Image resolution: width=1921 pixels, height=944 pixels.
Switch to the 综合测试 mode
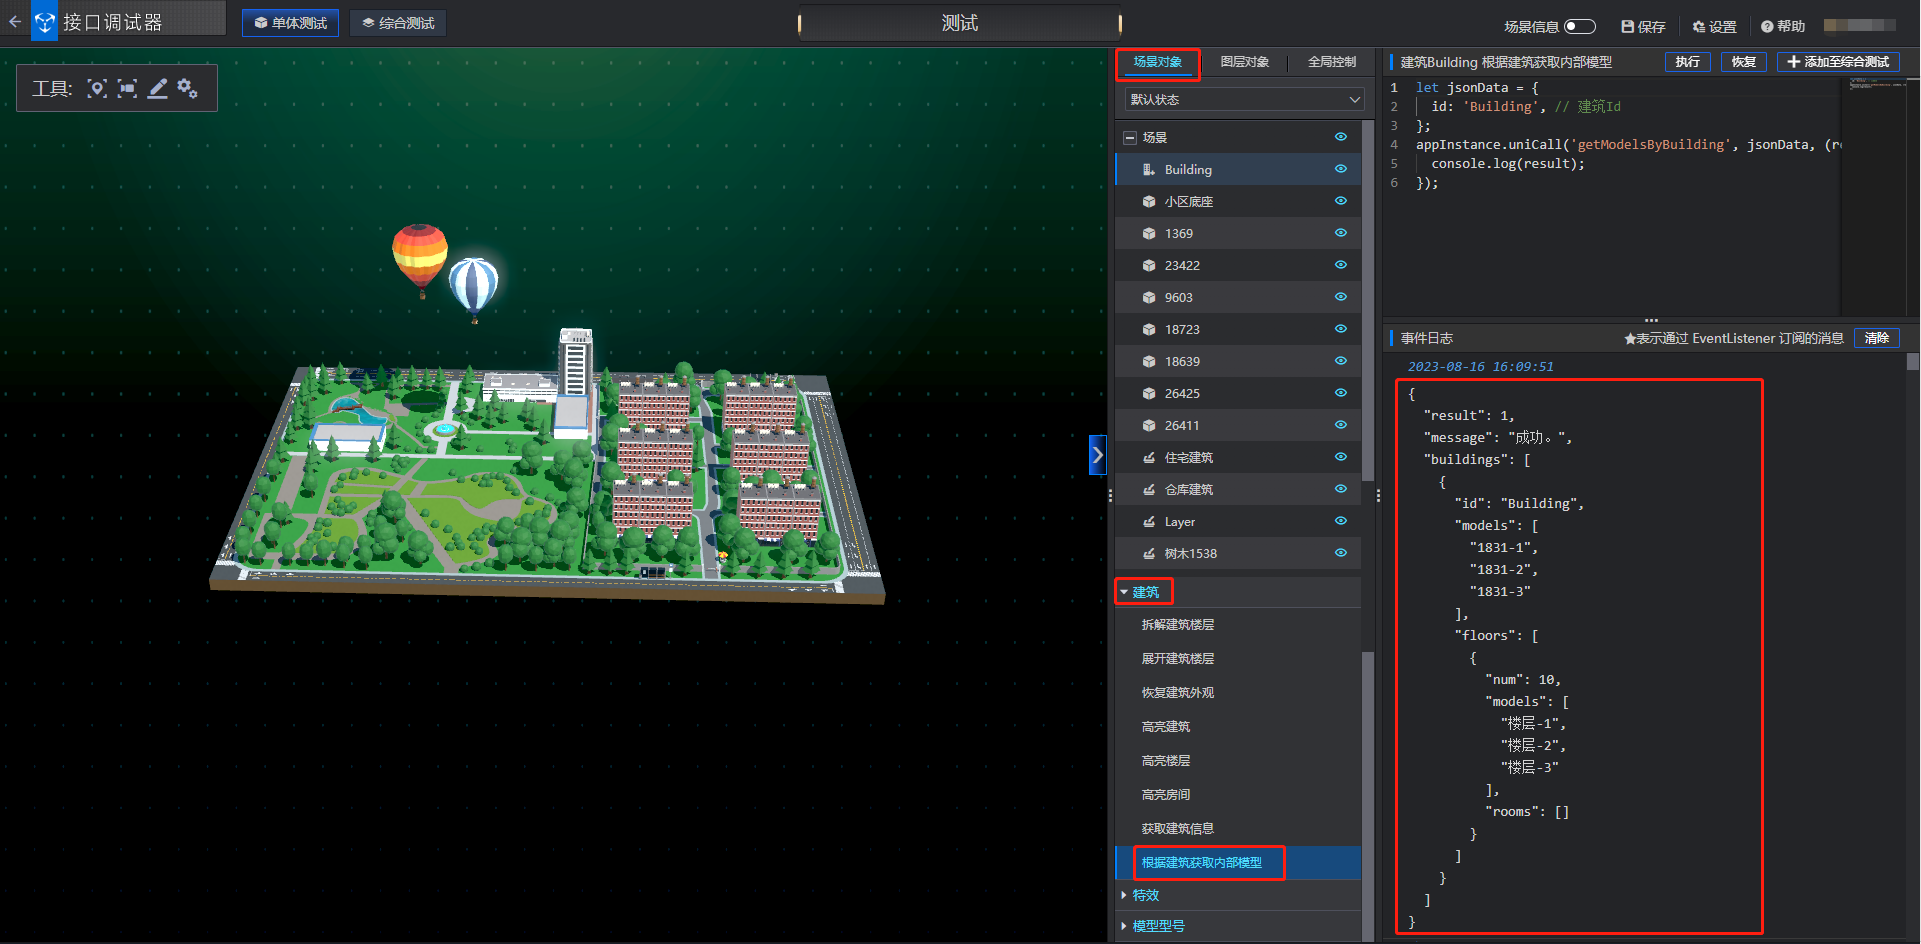(398, 23)
